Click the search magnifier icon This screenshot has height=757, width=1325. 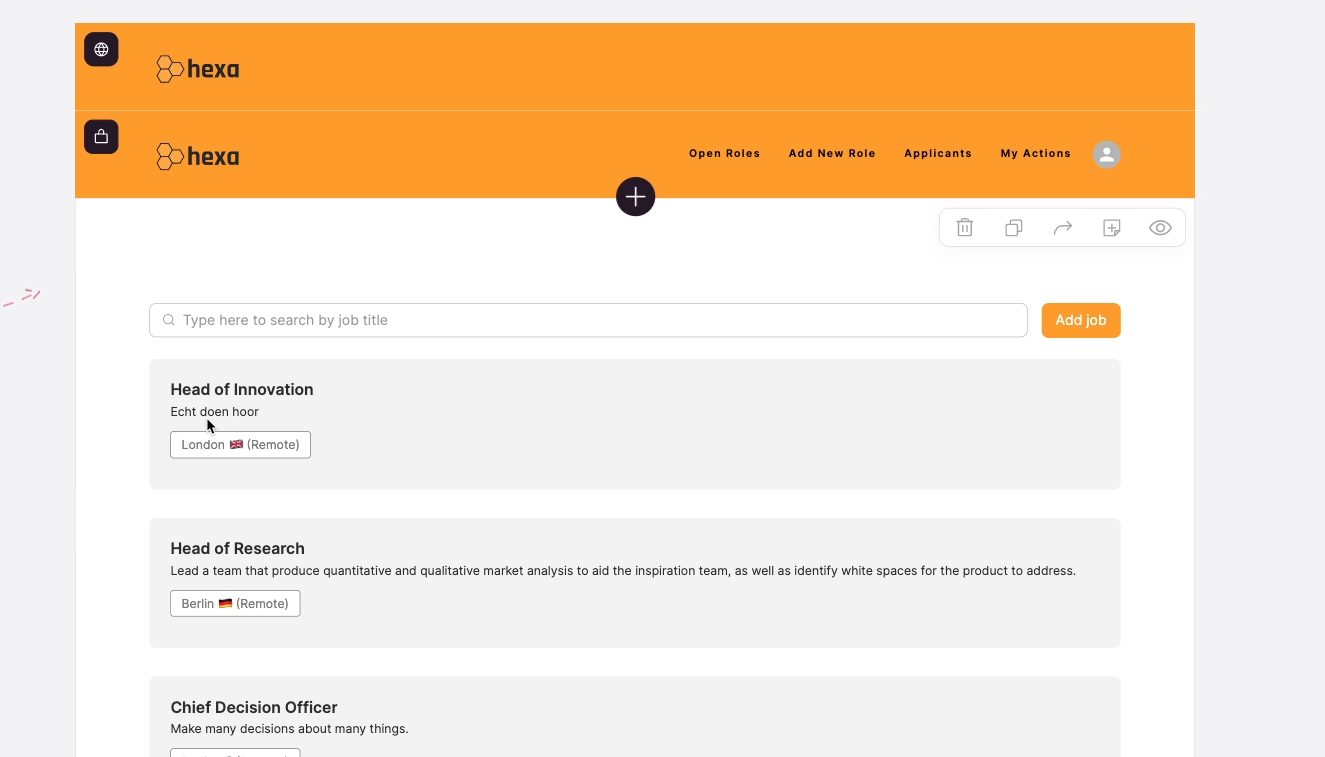click(169, 320)
